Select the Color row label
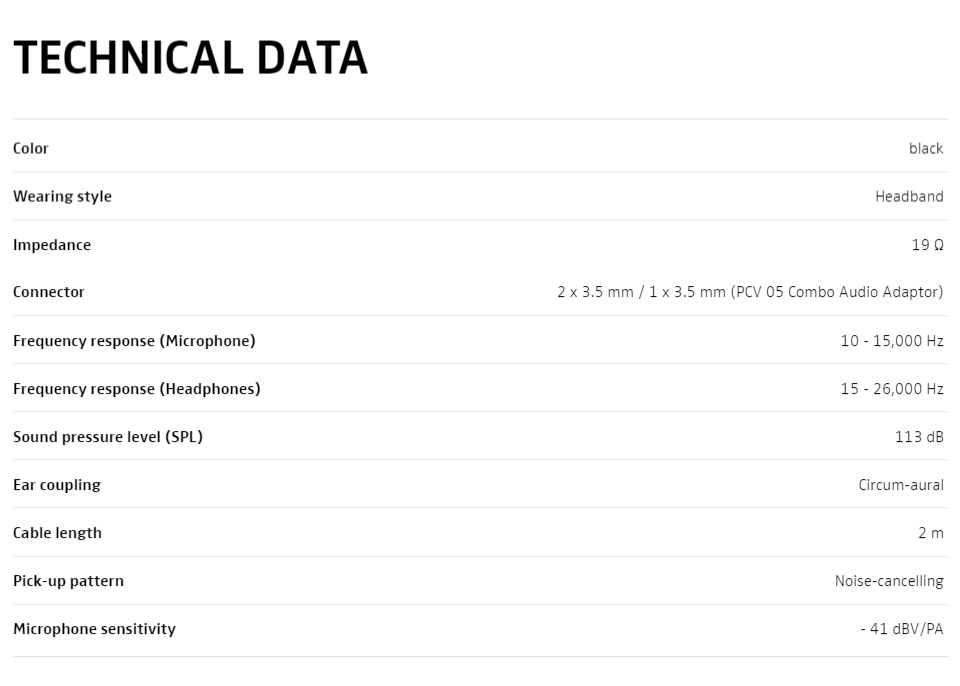 (x=31, y=148)
